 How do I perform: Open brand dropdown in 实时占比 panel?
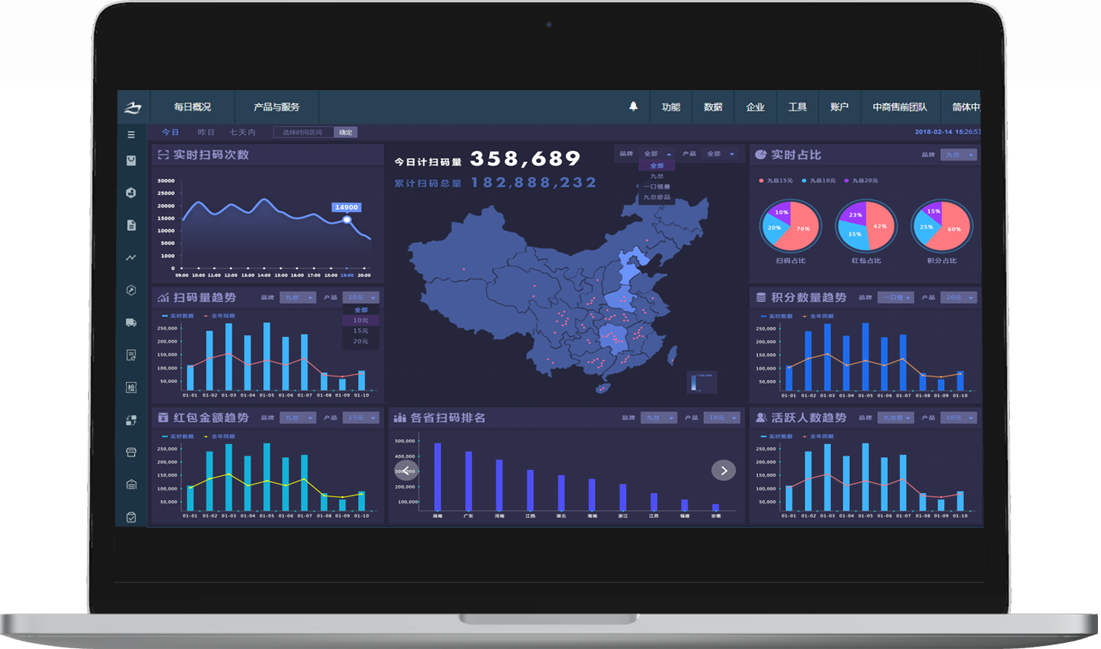[958, 155]
